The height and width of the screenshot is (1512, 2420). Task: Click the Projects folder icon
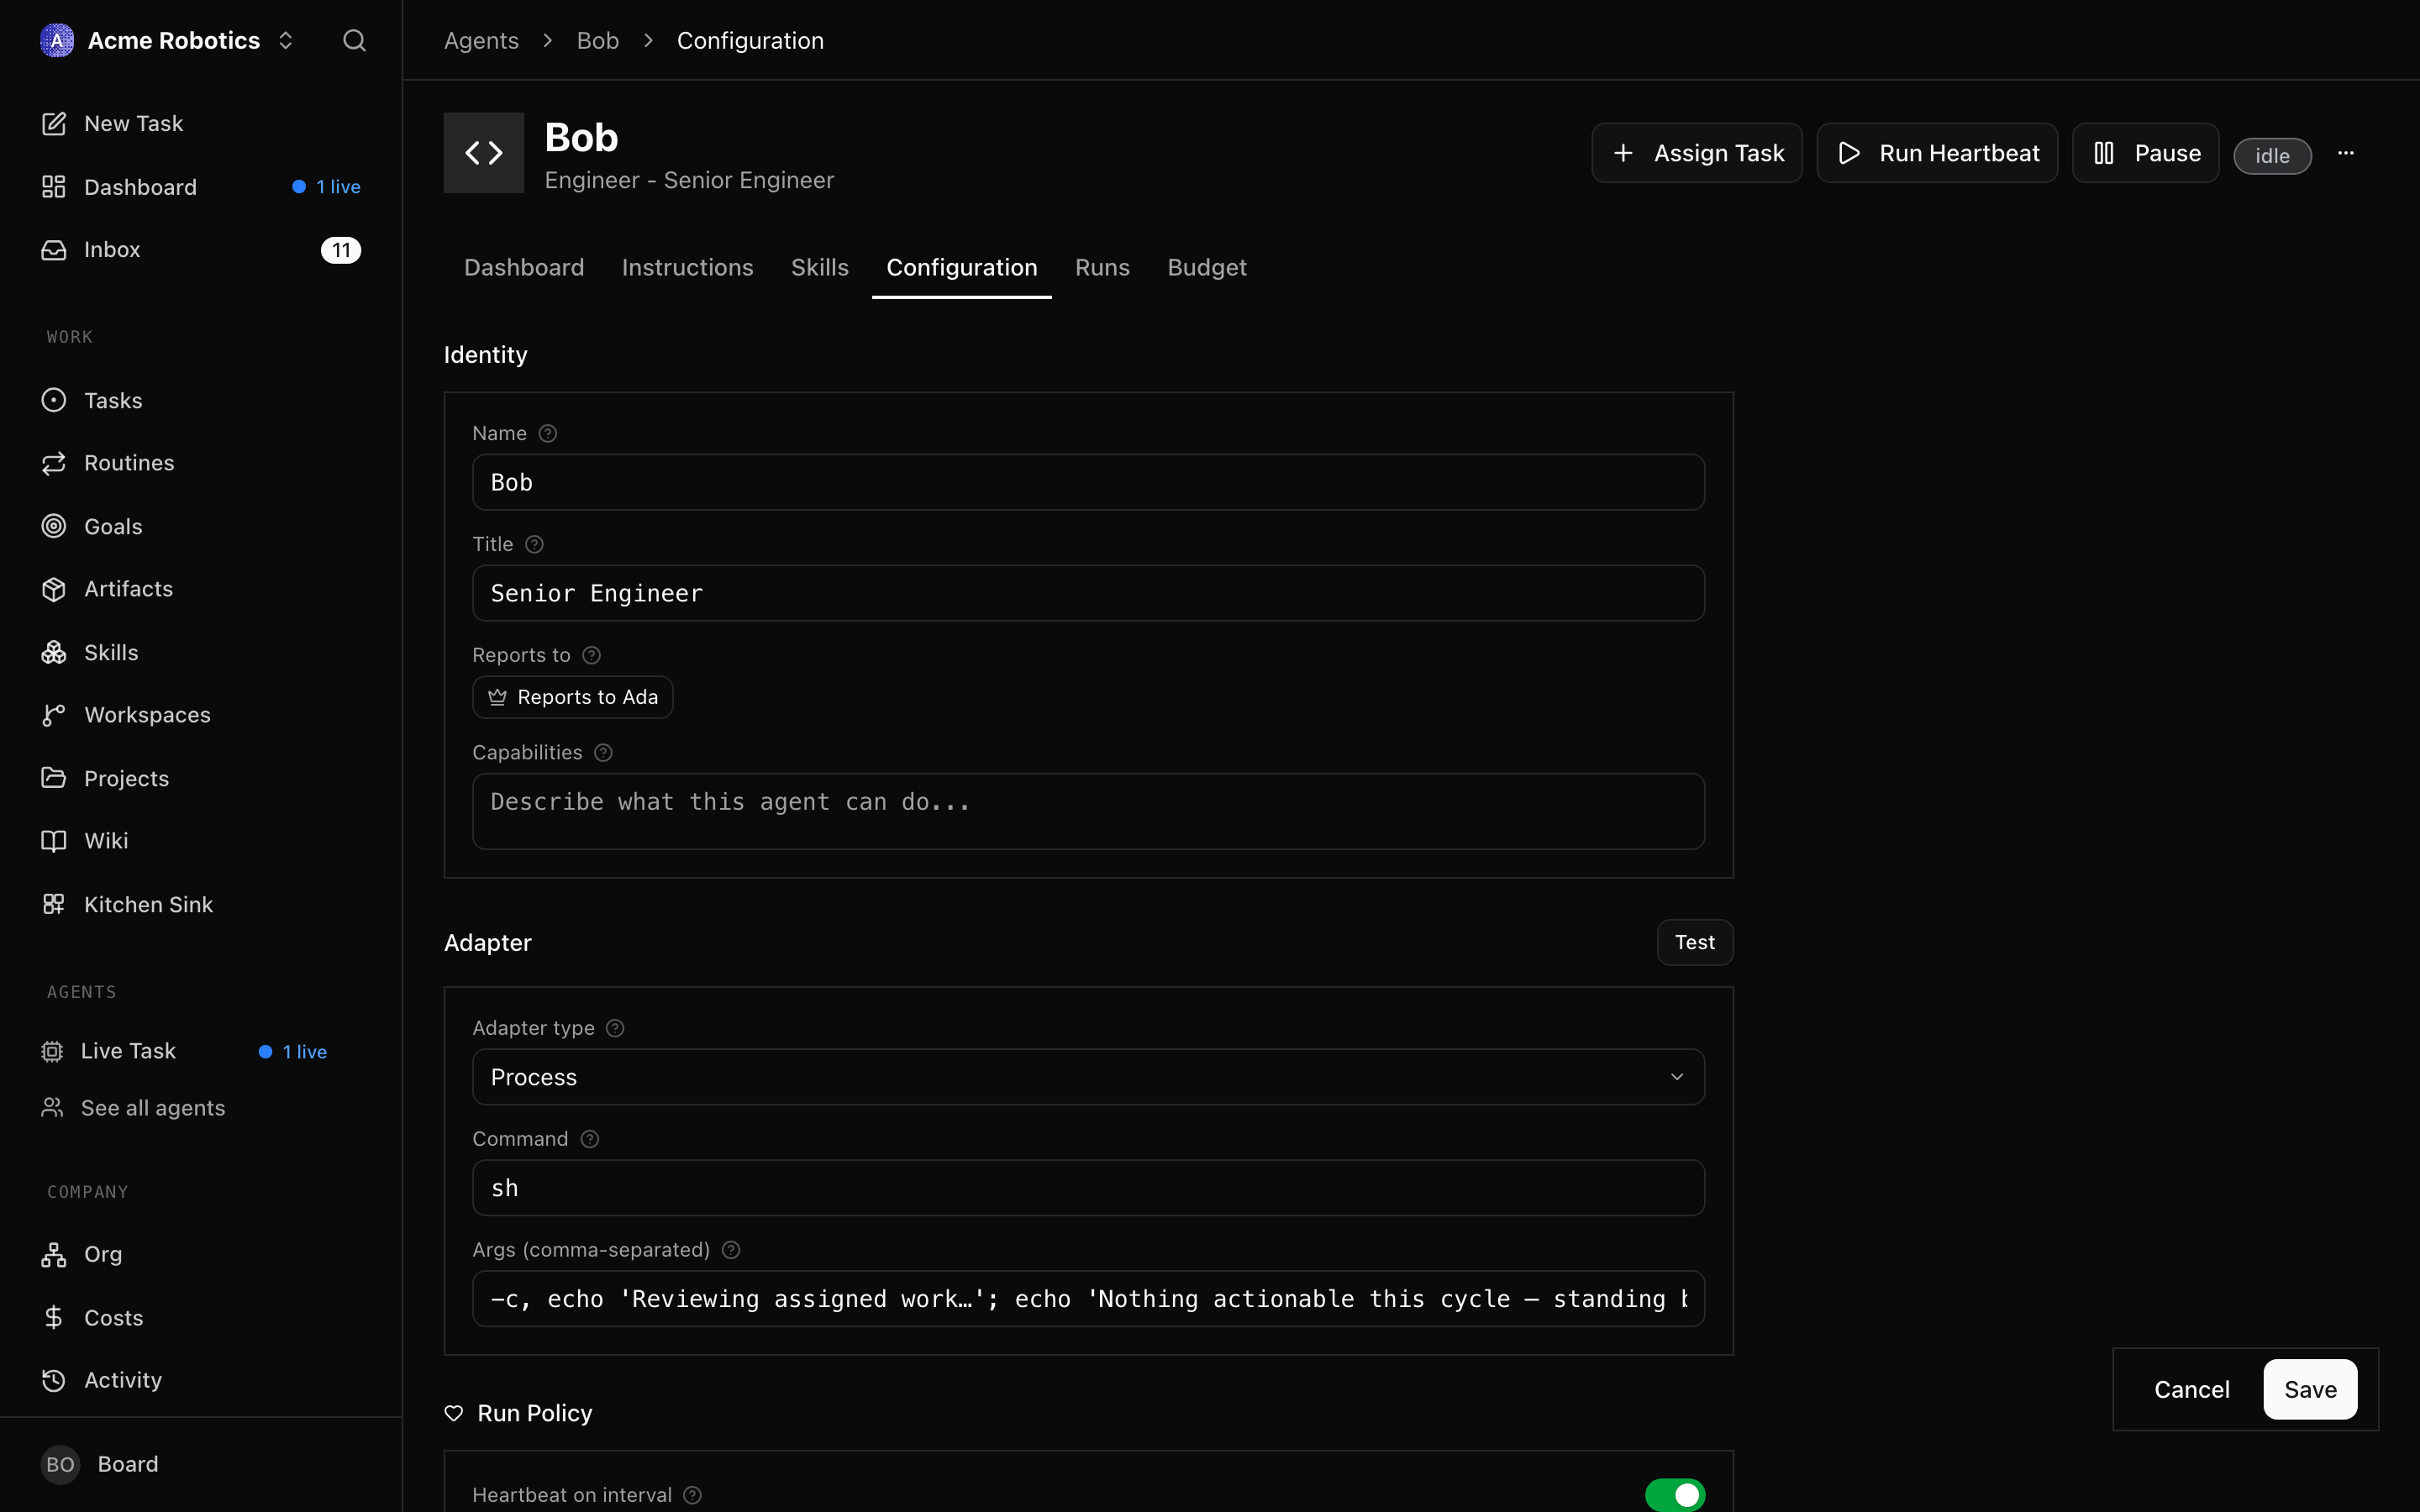tap(54, 778)
